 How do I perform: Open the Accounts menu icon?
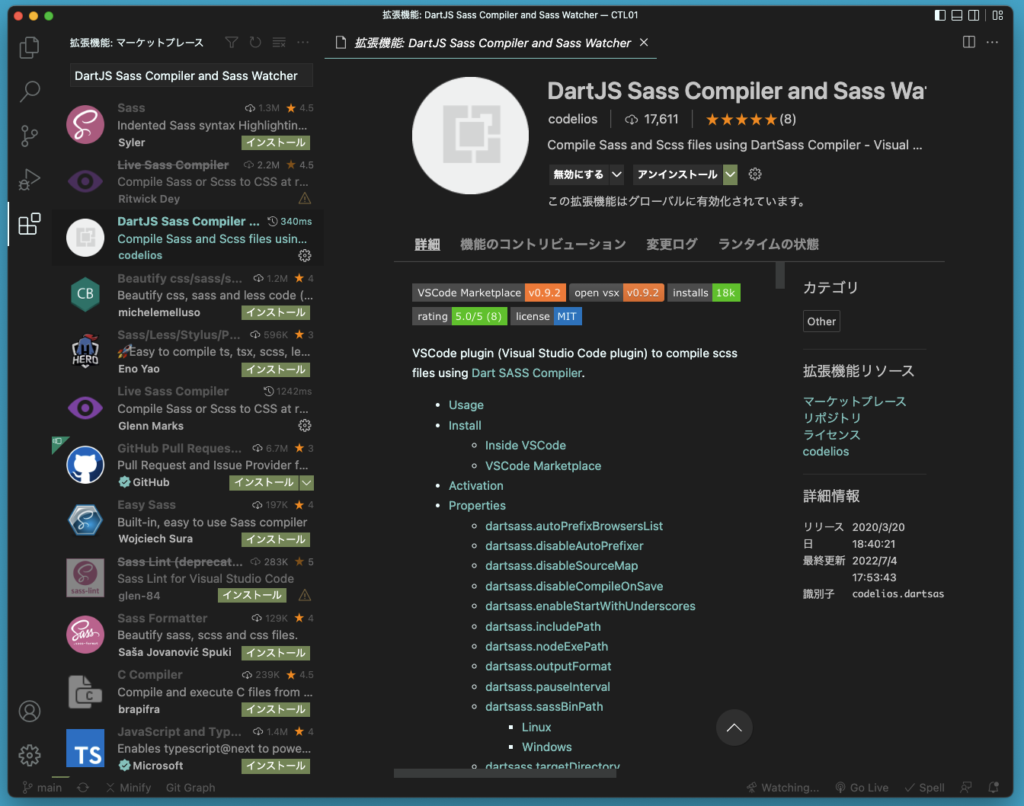pyautogui.click(x=29, y=711)
